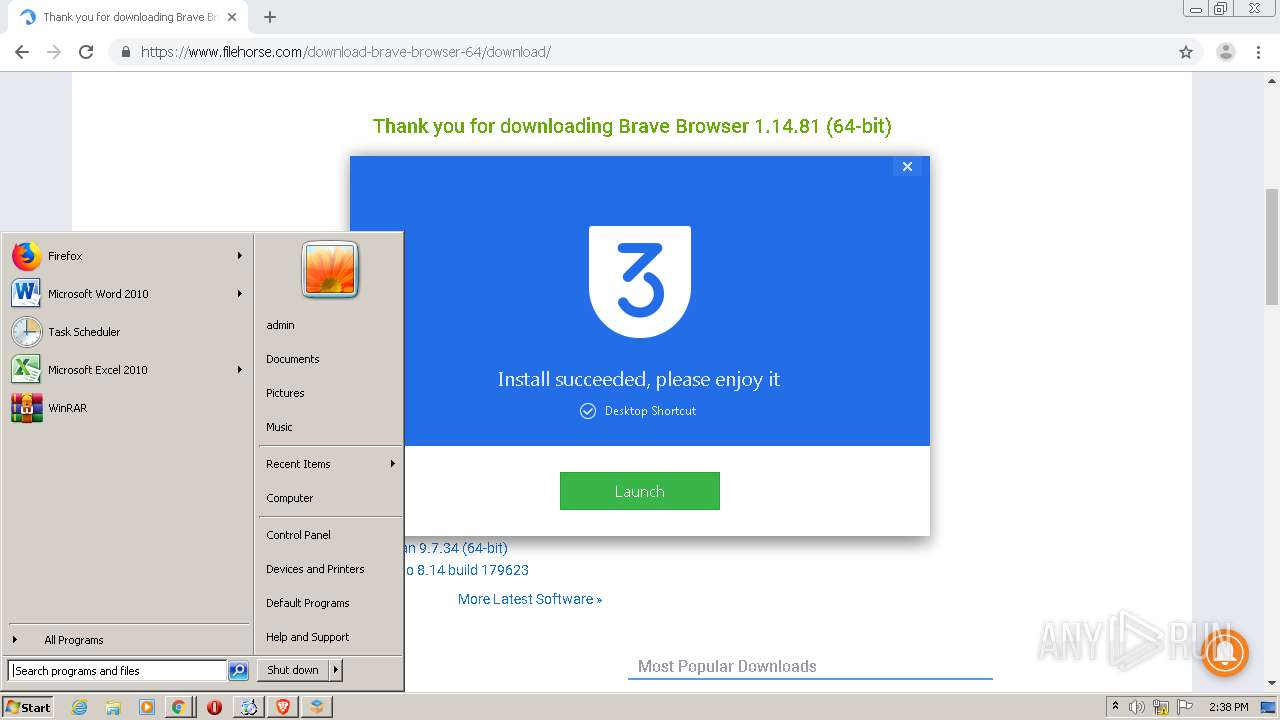1280x720 pixels.
Task: Click the Start button
Action: pos(28,707)
